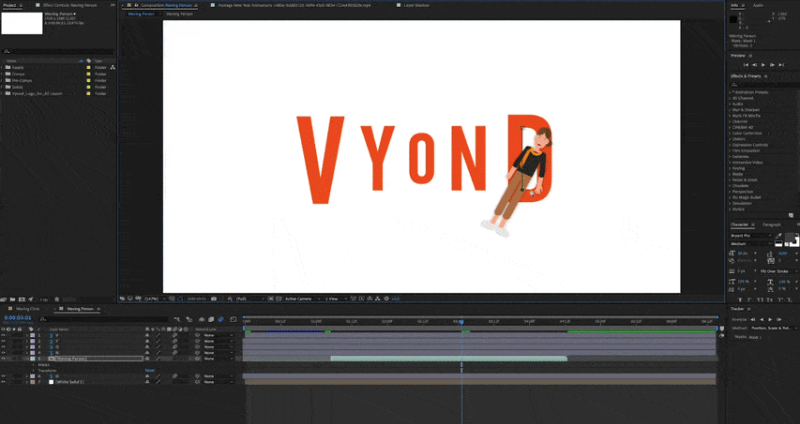Click the Project panel flowchart icon
This screenshot has height=424, width=800.
pyautogui.click(x=112, y=67)
